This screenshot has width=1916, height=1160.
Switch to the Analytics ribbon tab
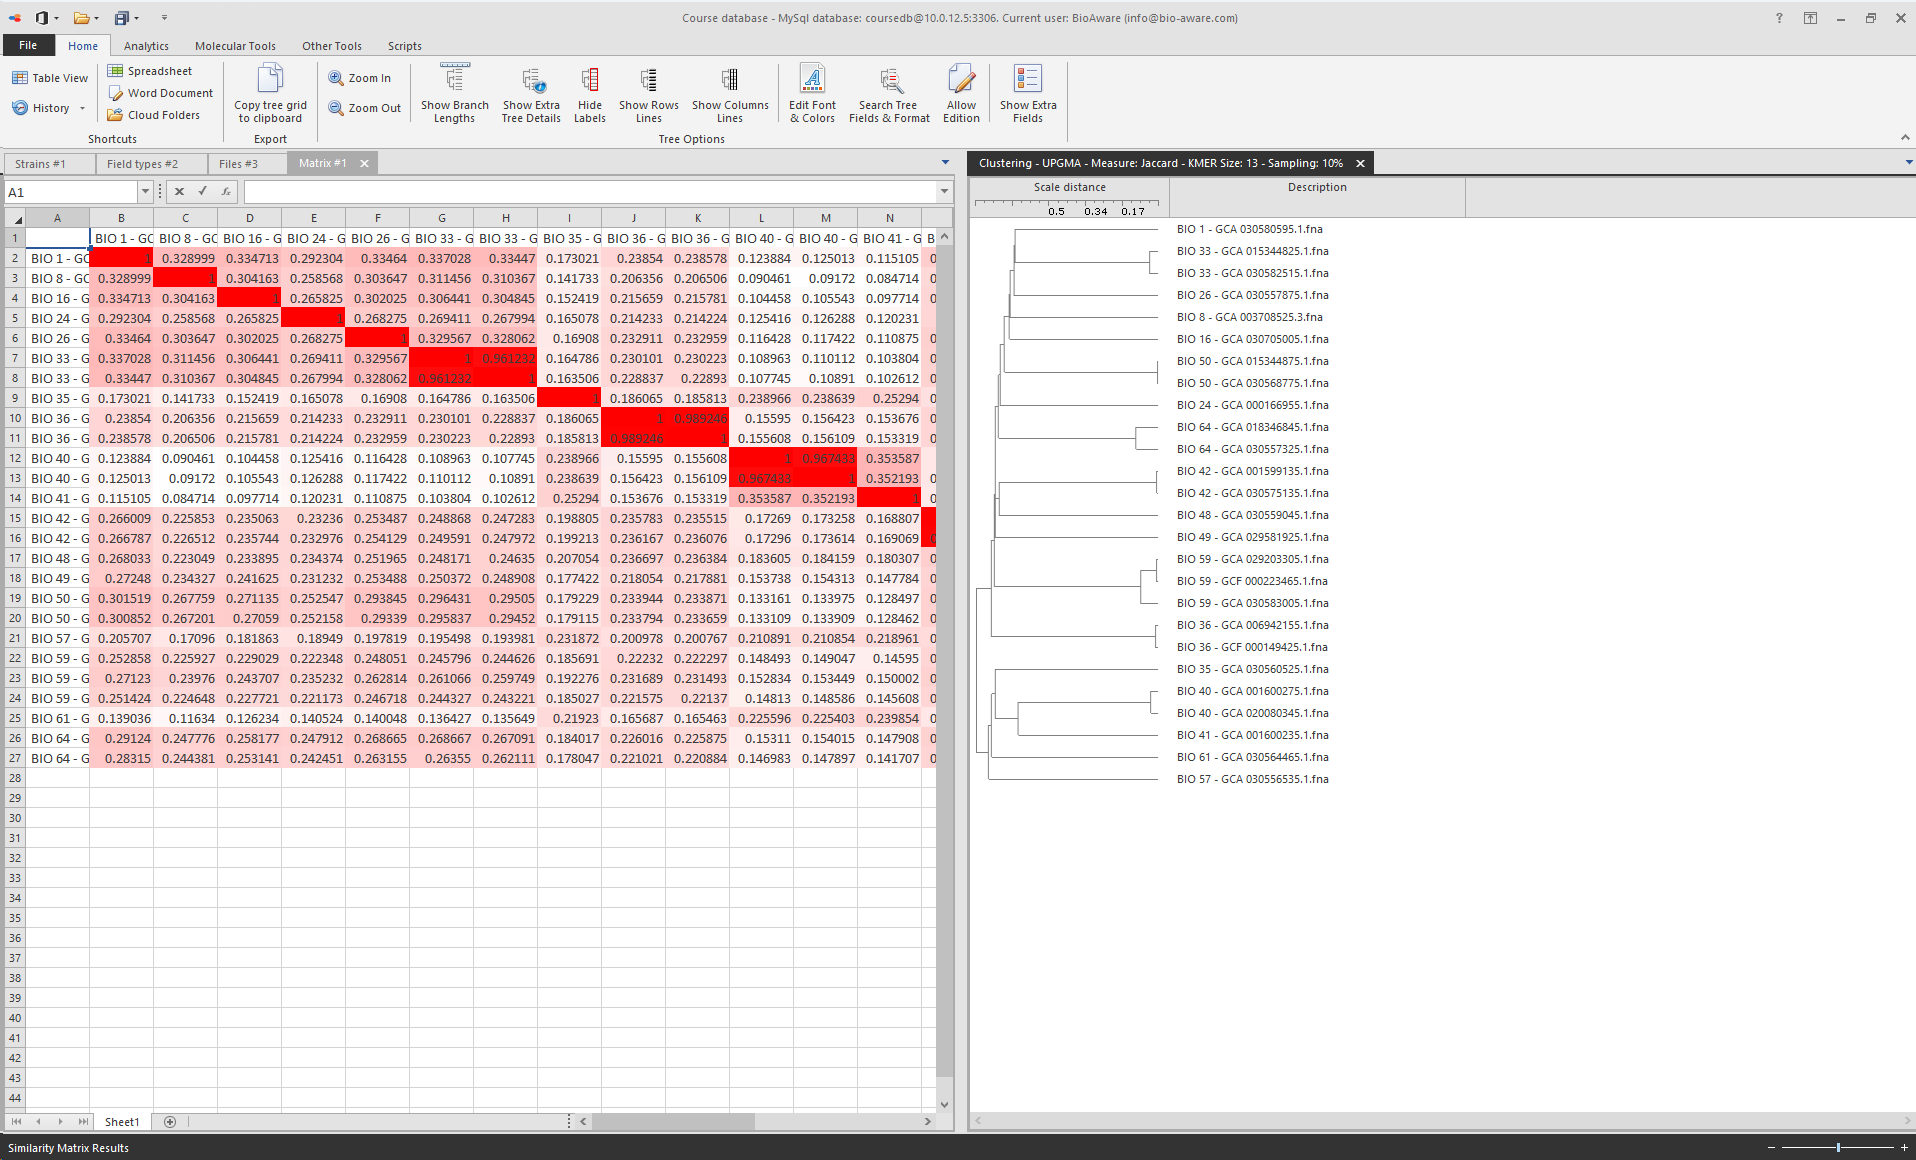[145, 45]
